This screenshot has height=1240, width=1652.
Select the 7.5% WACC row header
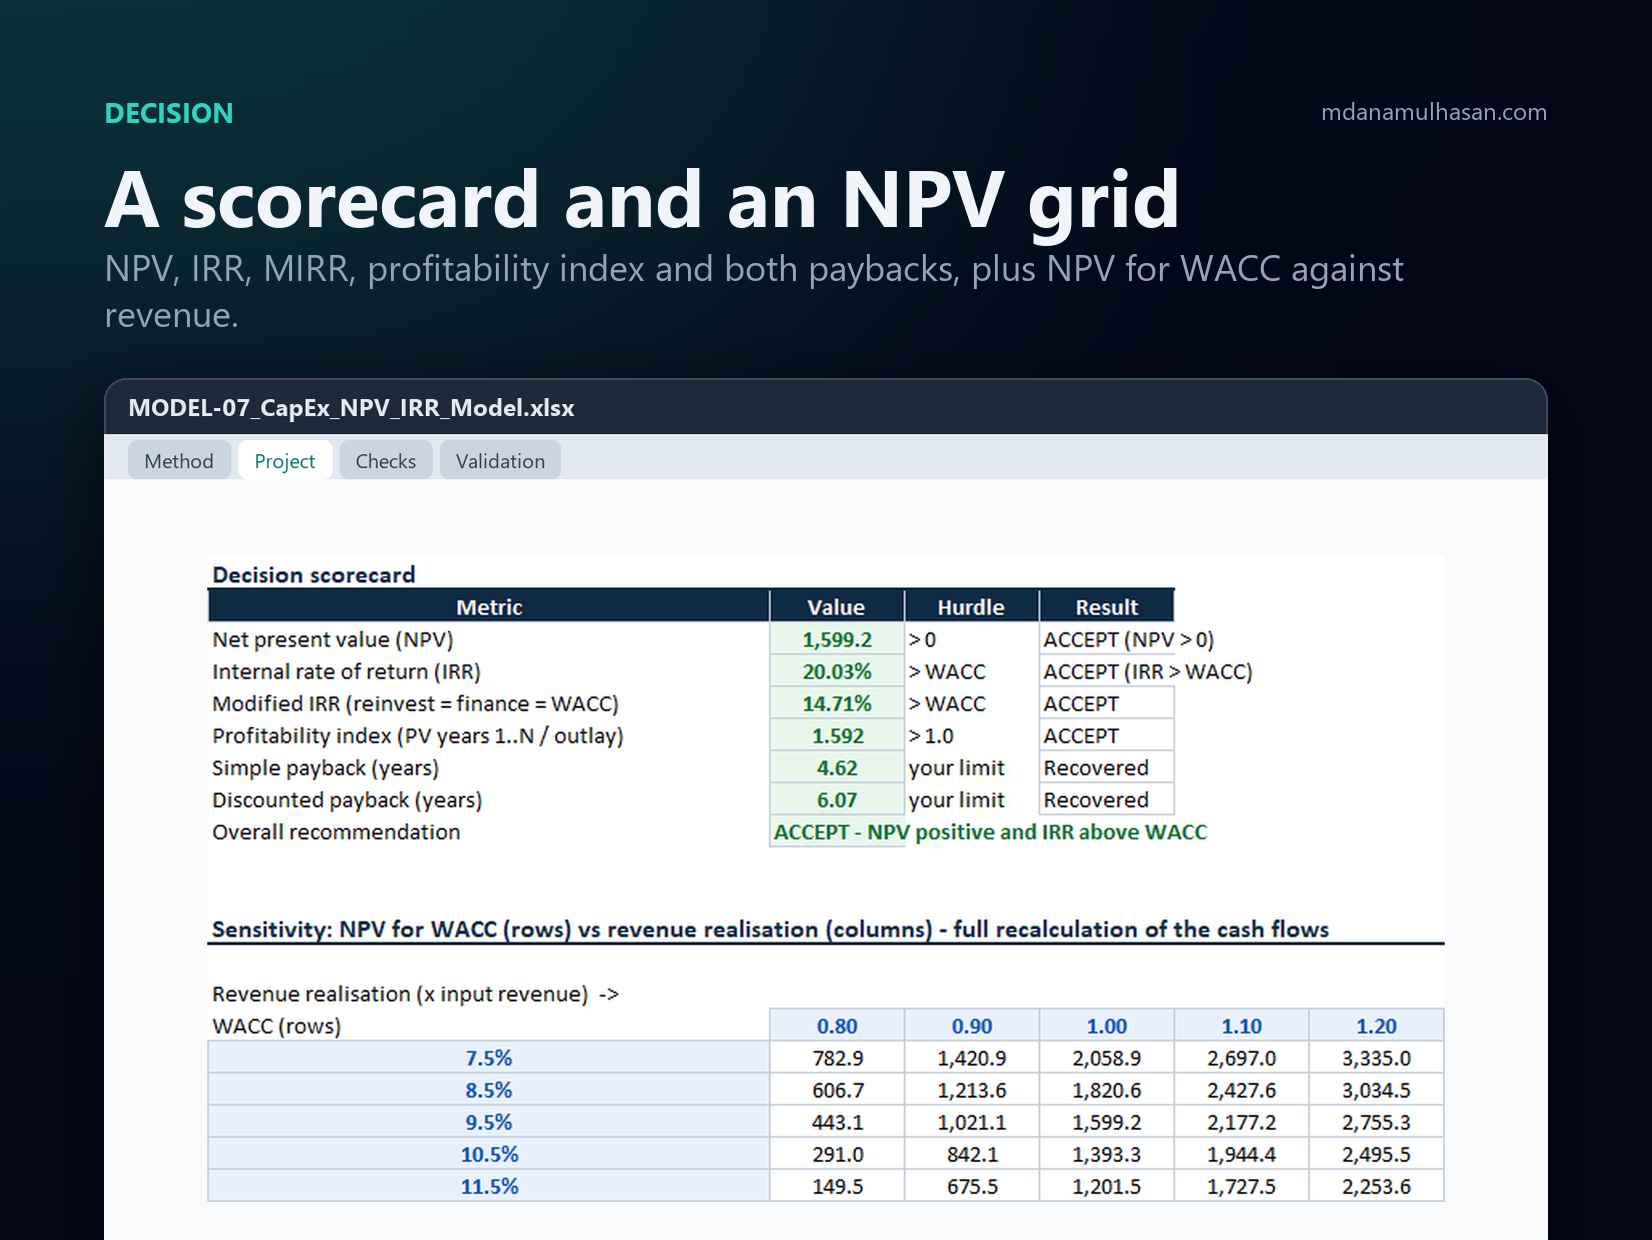(x=489, y=1058)
